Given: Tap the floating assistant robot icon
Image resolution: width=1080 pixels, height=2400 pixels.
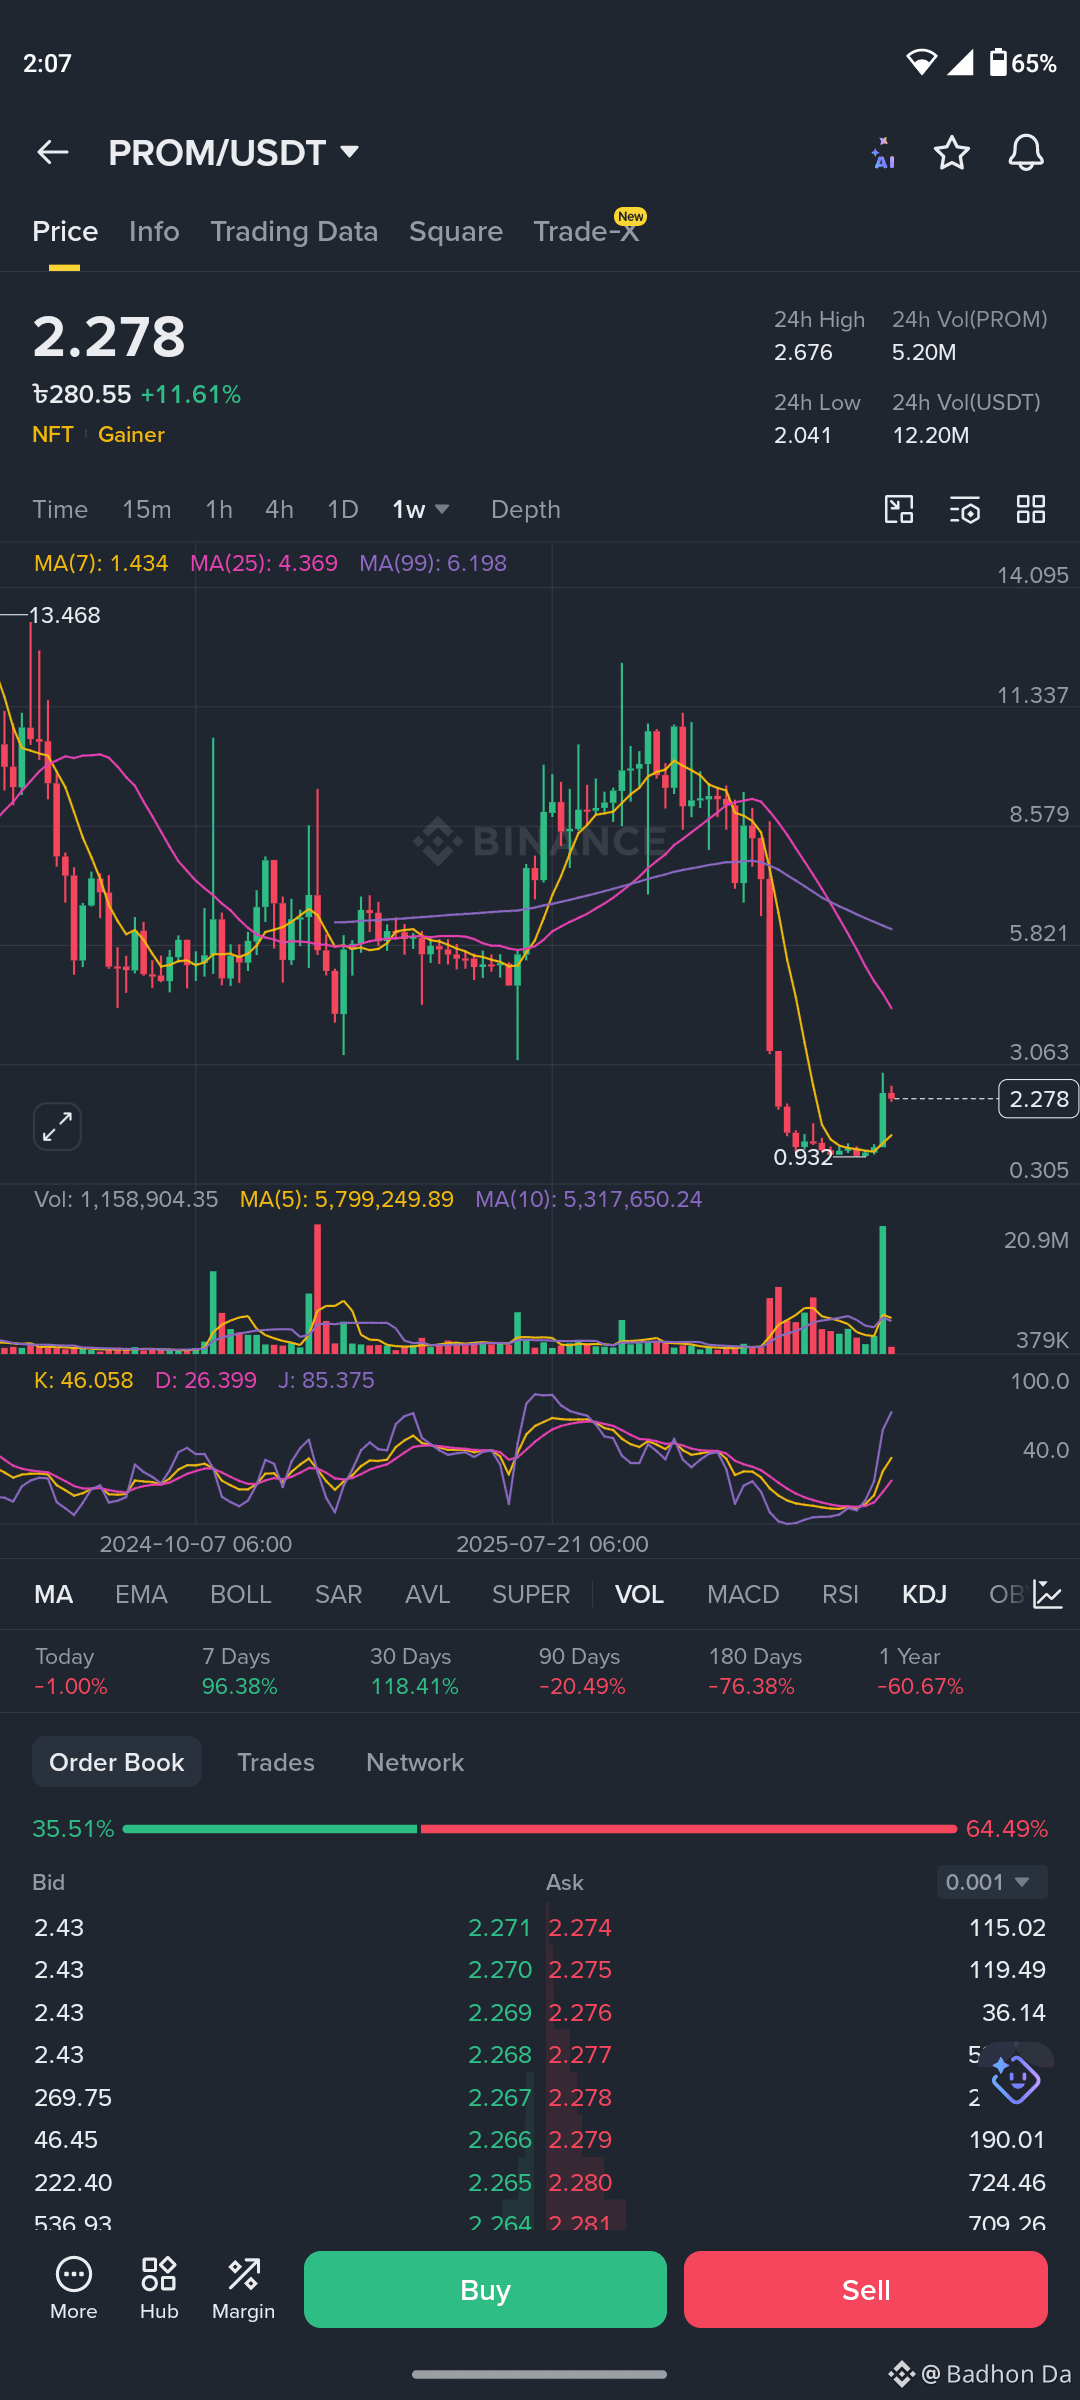Looking at the screenshot, I should (x=1016, y=2080).
